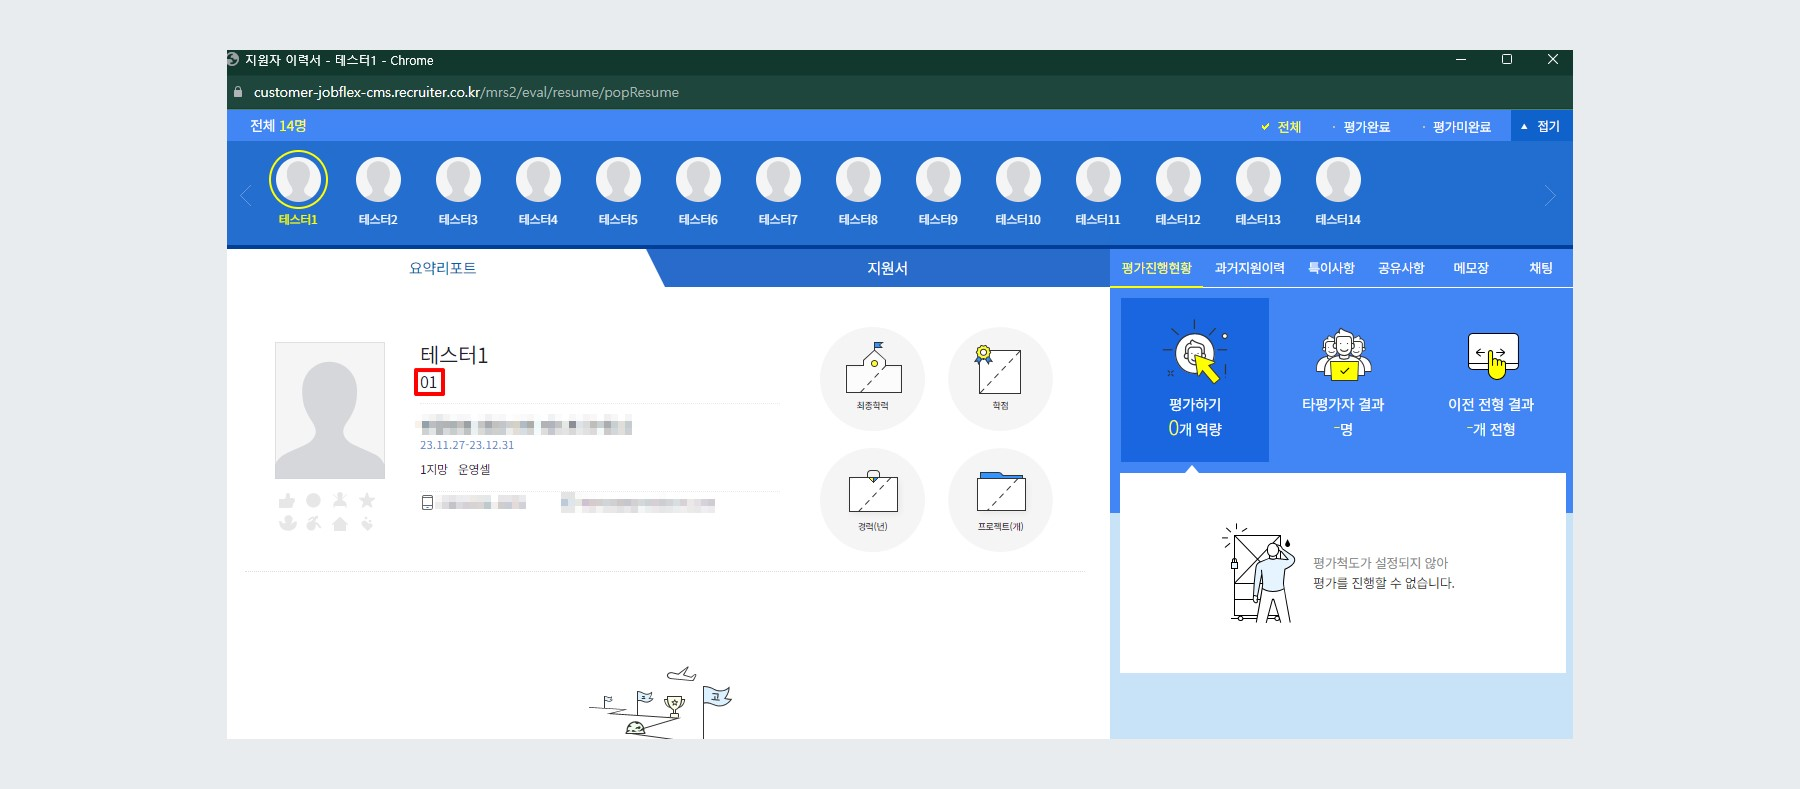Select applicant 테스터4 avatar
Screen dimensions: 1800x789
538,180
